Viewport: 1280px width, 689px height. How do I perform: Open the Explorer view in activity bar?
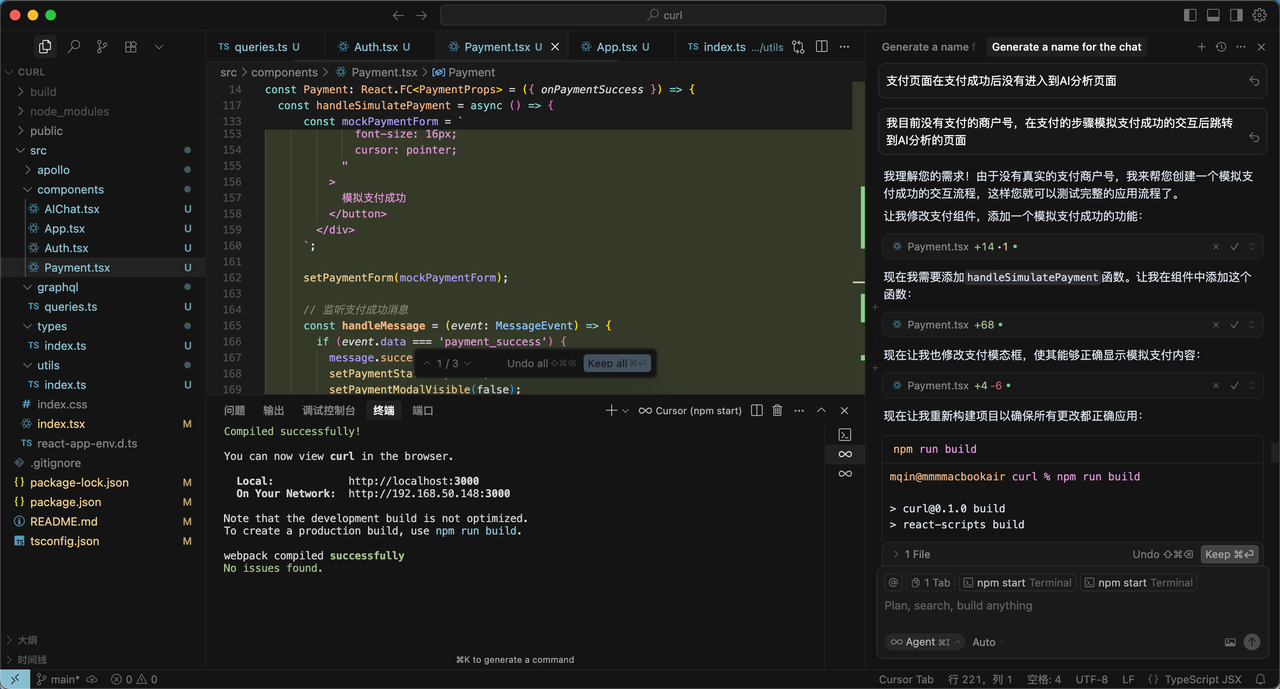click(x=45, y=46)
